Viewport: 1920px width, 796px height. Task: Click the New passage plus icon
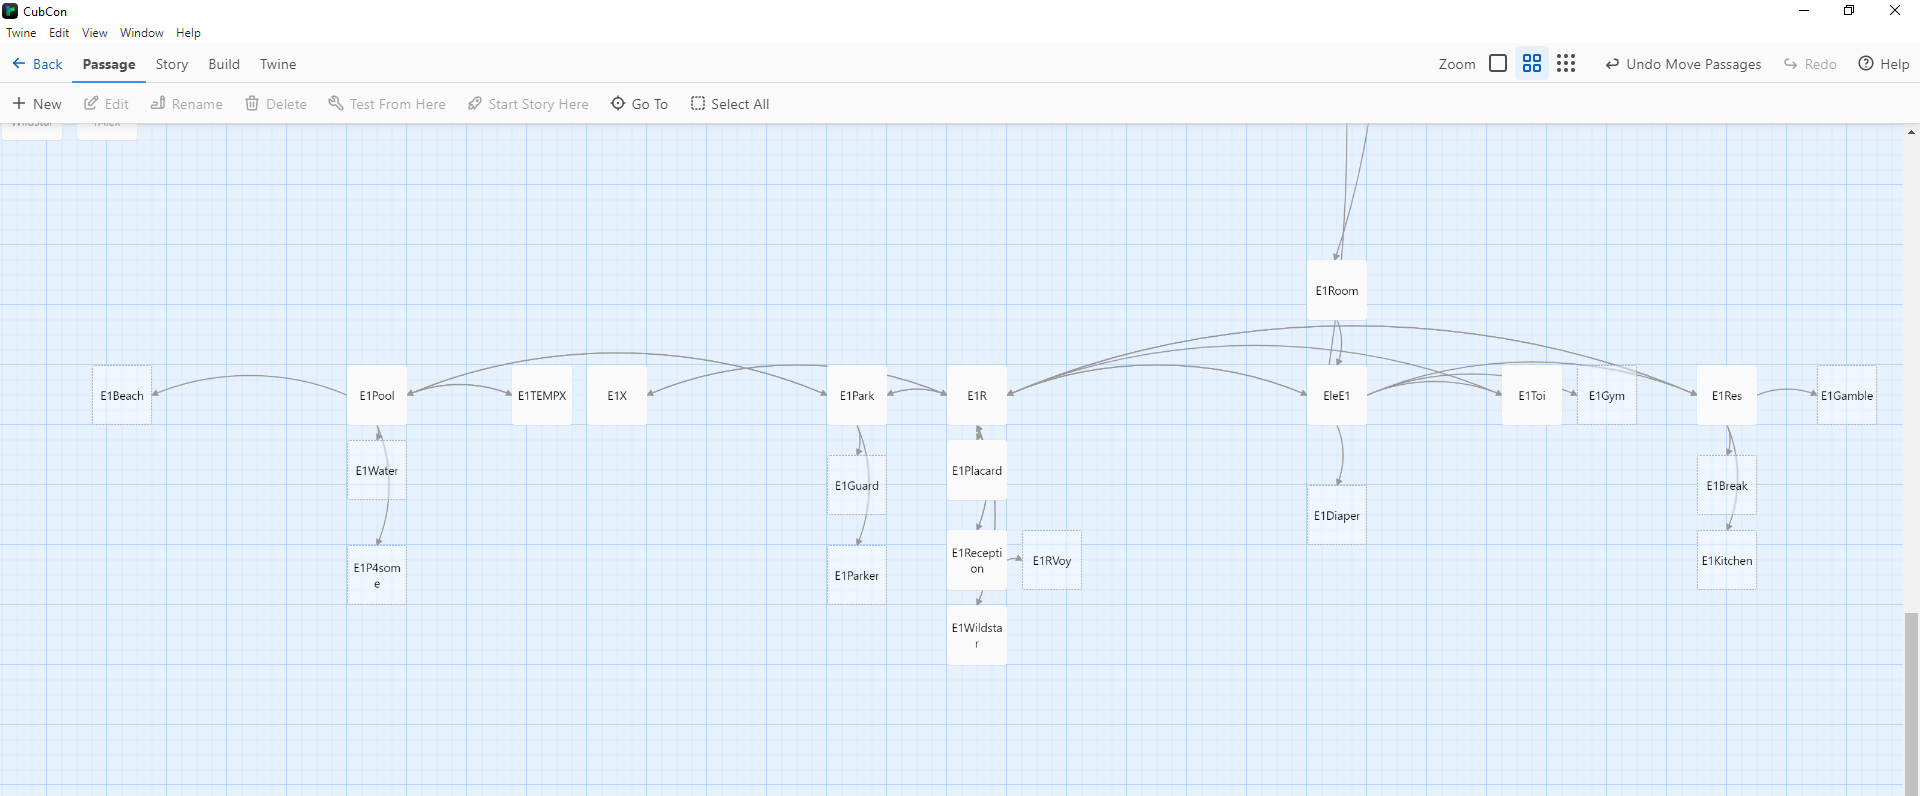coord(19,104)
